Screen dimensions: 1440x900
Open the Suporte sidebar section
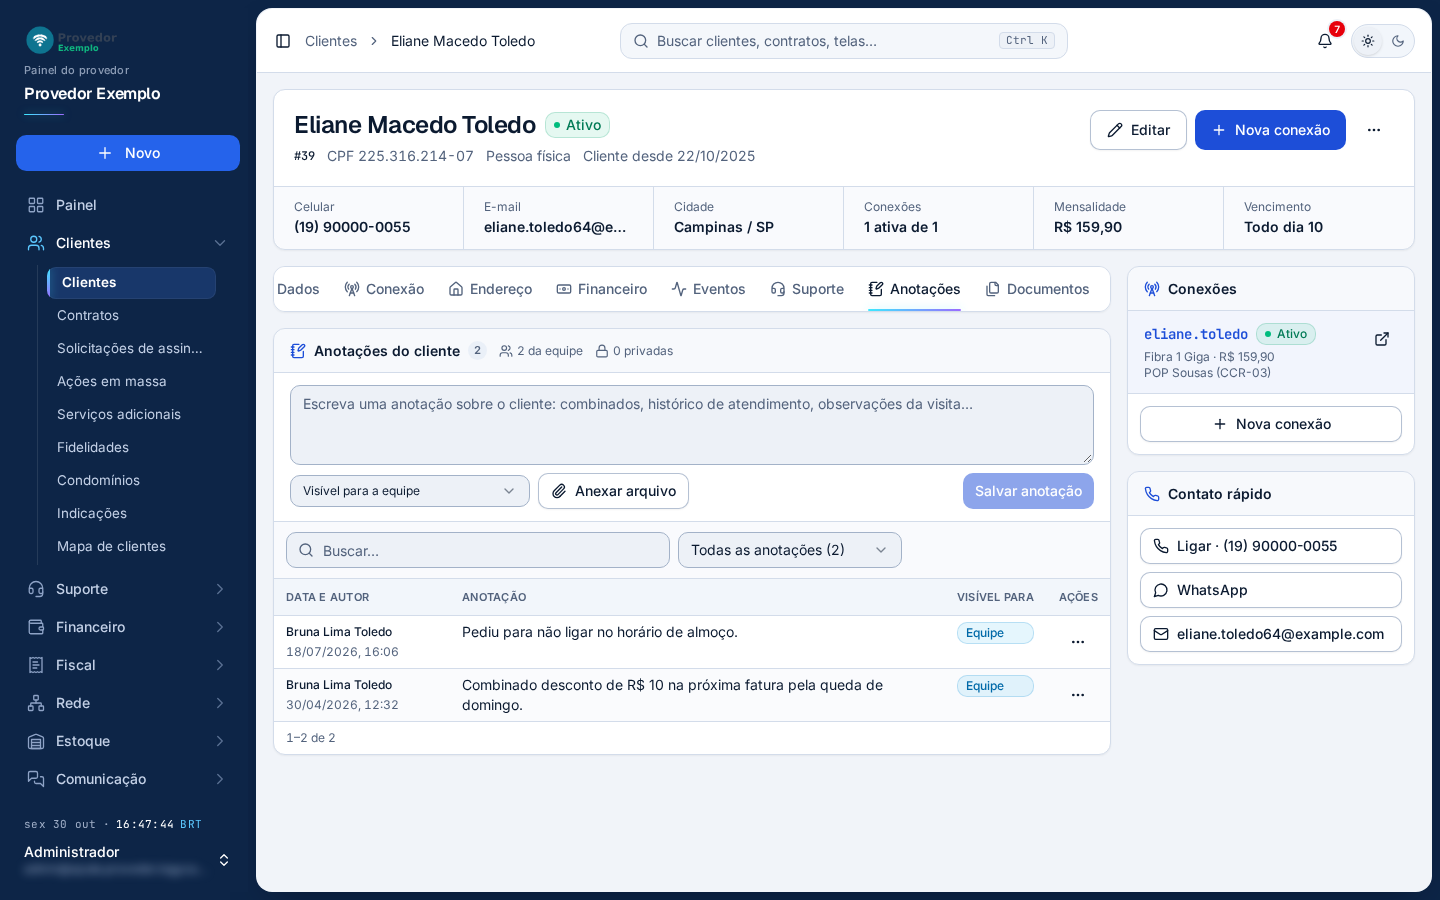tap(128, 589)
